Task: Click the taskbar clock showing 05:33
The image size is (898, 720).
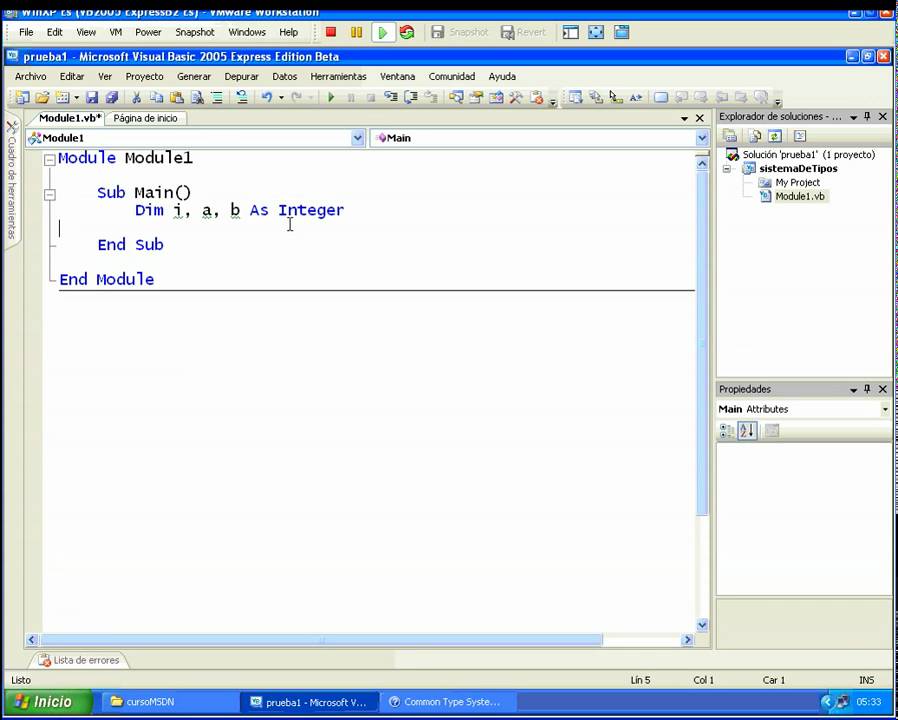Action: pos(869,702)
